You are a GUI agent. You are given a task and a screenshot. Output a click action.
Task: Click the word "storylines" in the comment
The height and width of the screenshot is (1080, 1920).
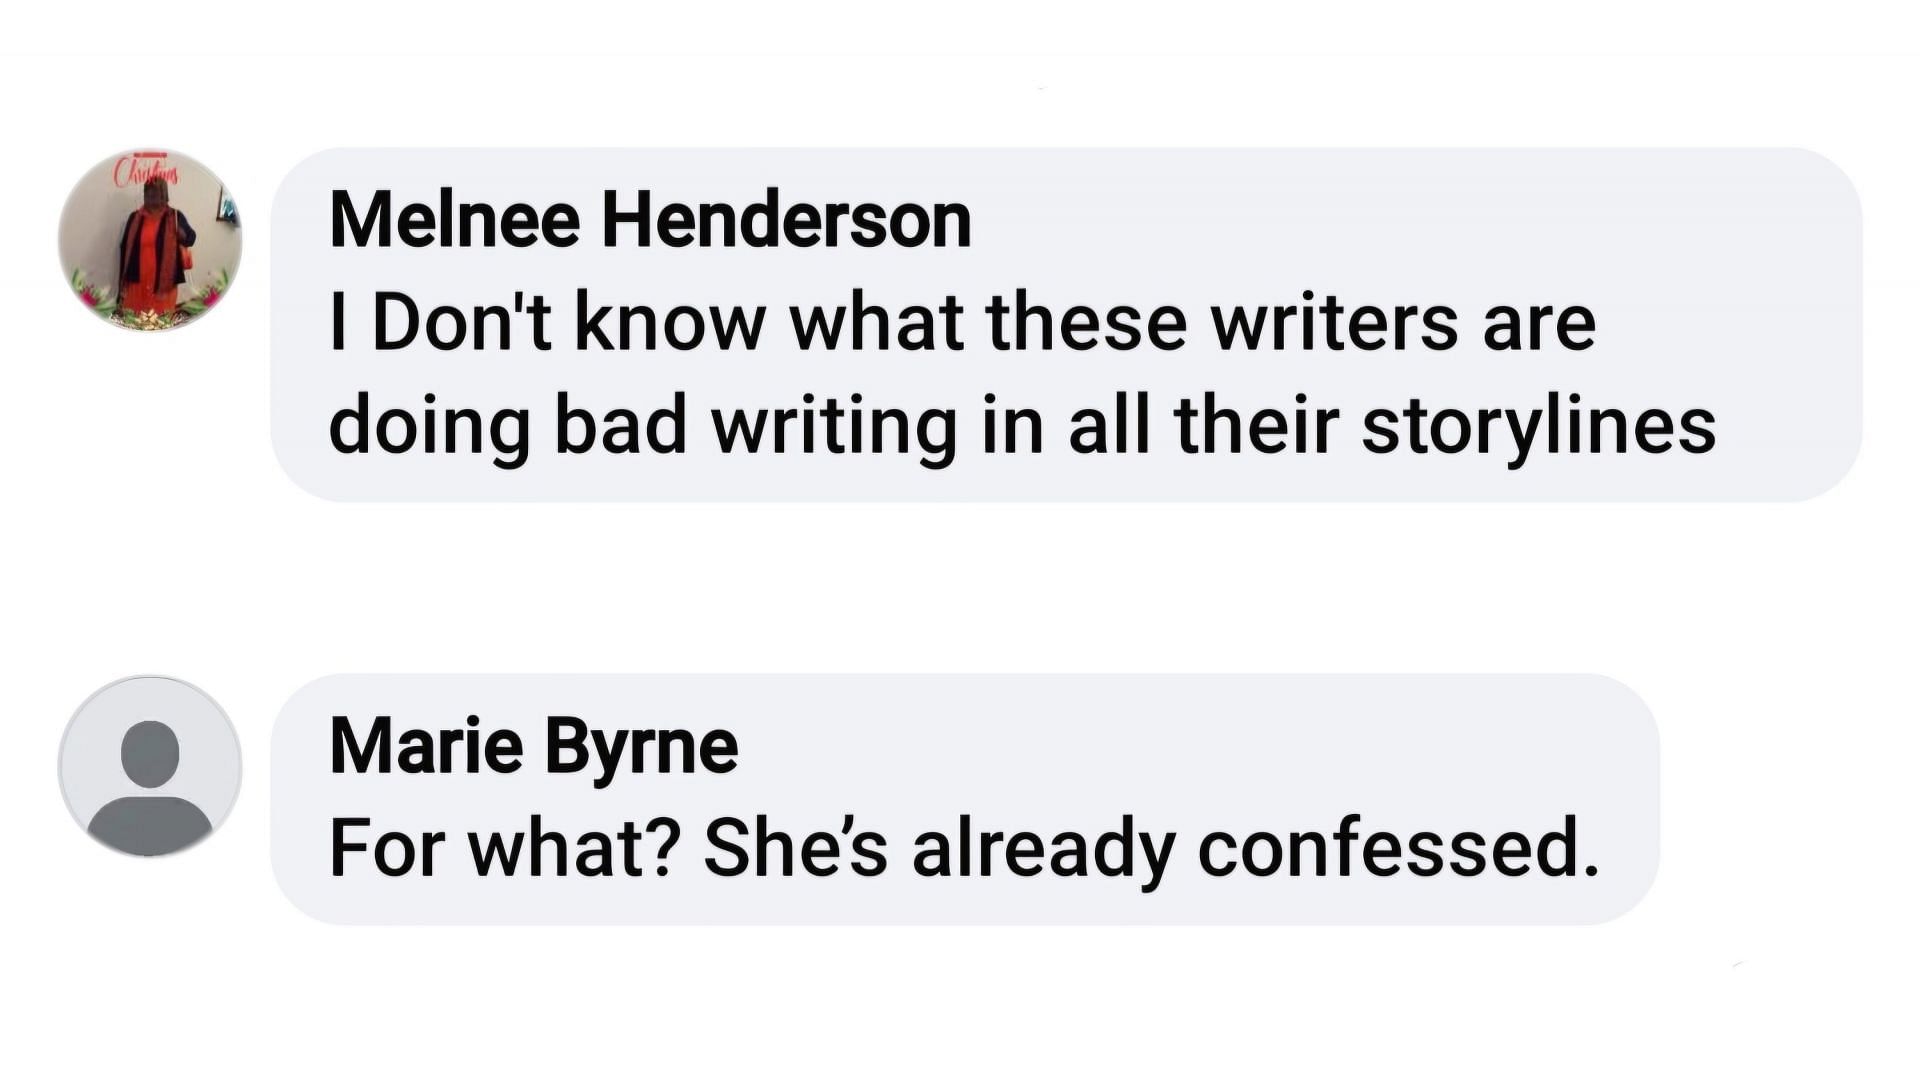pyautogui.click(x=1538, y=426)
